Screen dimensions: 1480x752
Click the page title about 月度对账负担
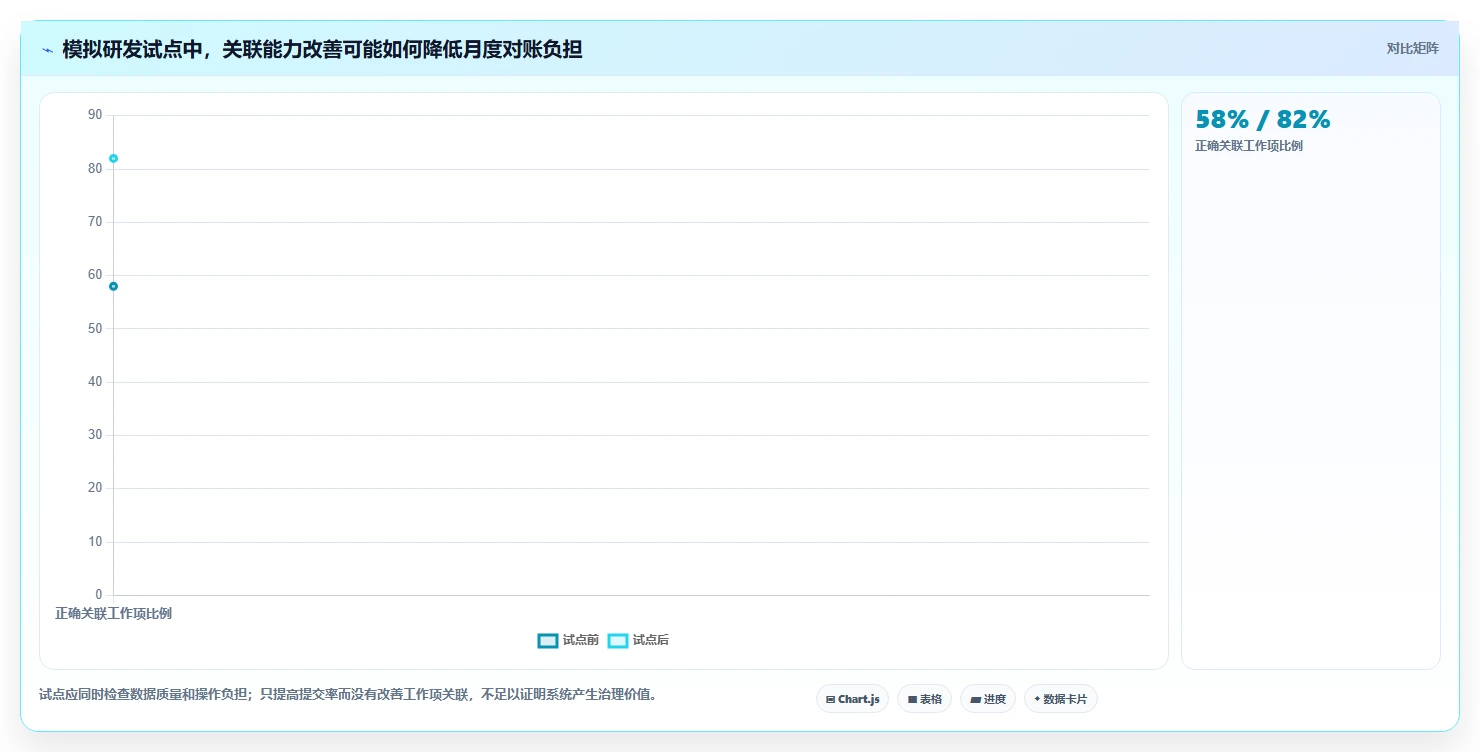point(322,49)
